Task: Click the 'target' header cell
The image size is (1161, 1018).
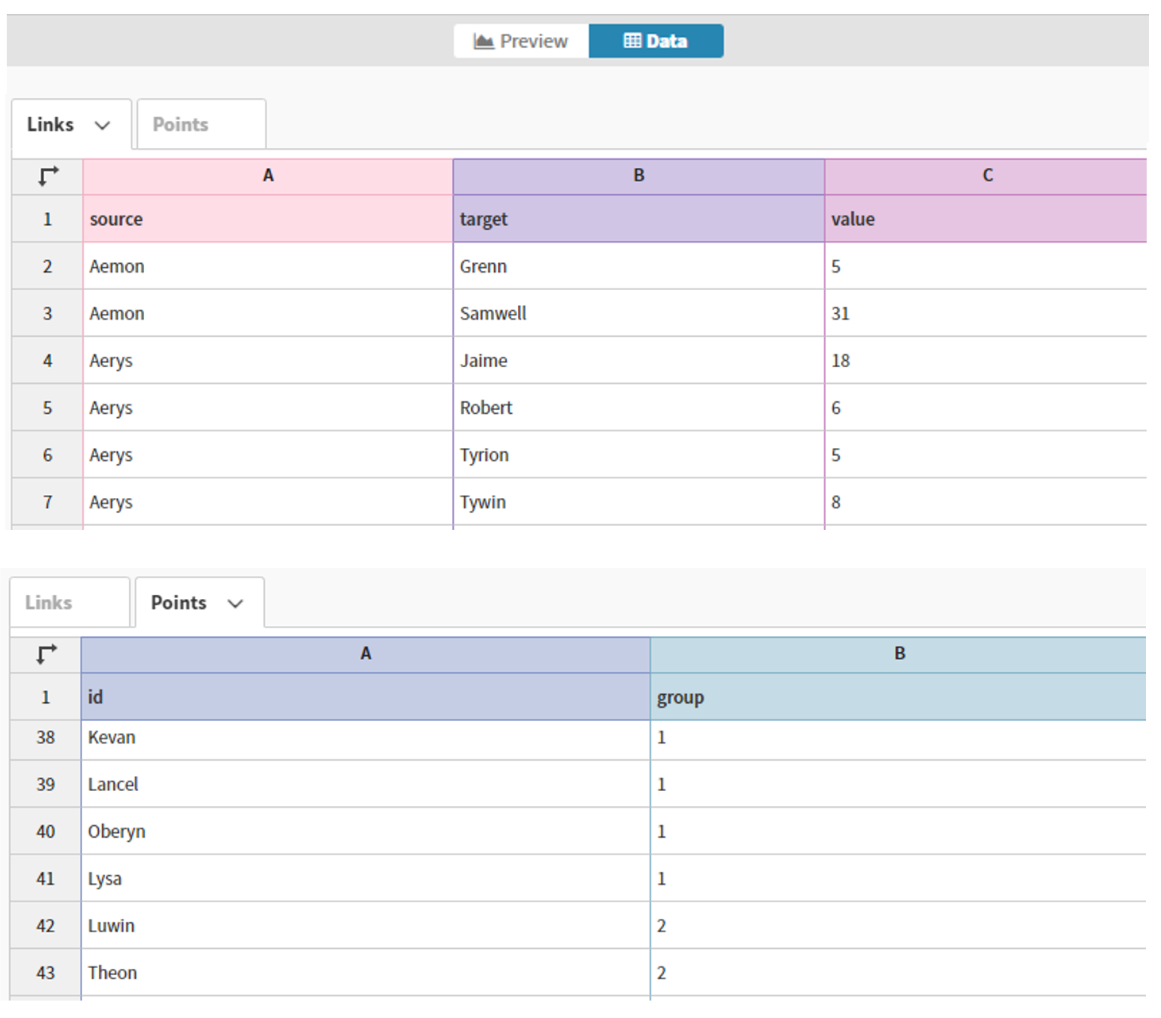Action: (639, 219)
